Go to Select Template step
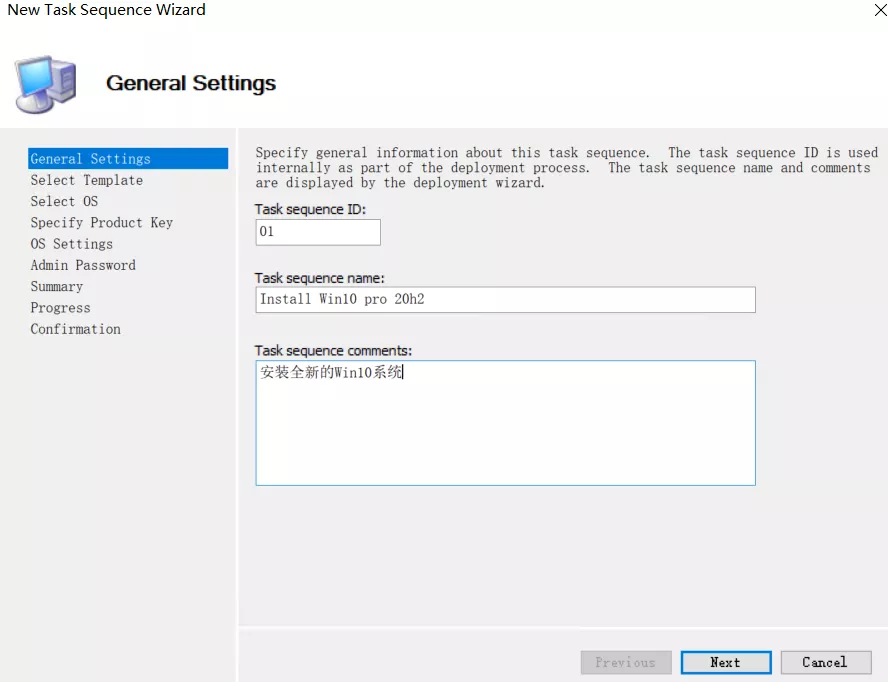 (86, 180)
